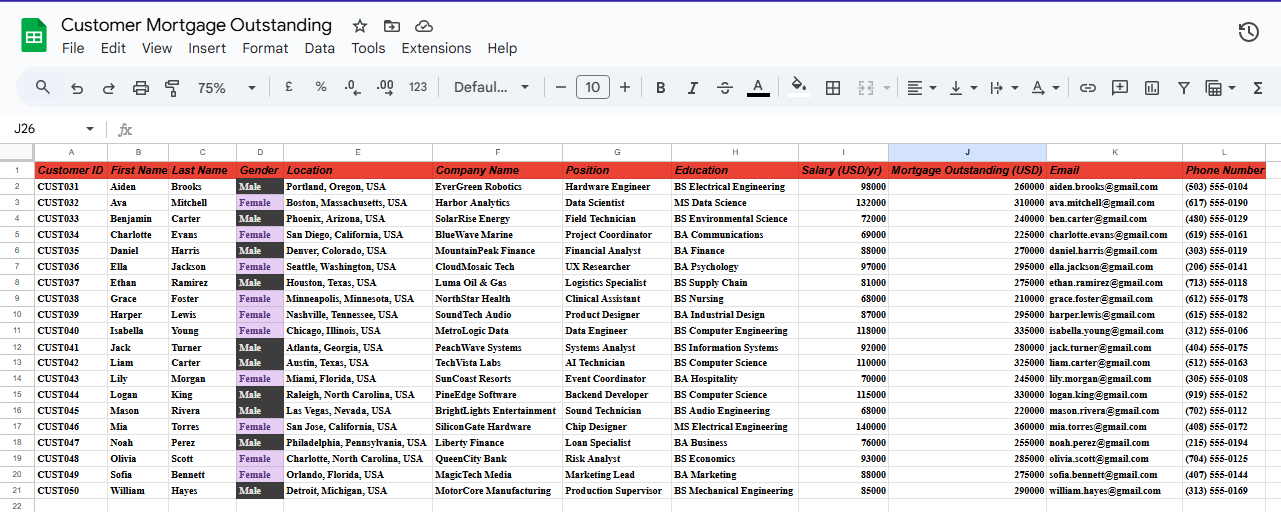Select the paint format tool
The height and width of the screenshot is (512, 1281).
[171, 88]
